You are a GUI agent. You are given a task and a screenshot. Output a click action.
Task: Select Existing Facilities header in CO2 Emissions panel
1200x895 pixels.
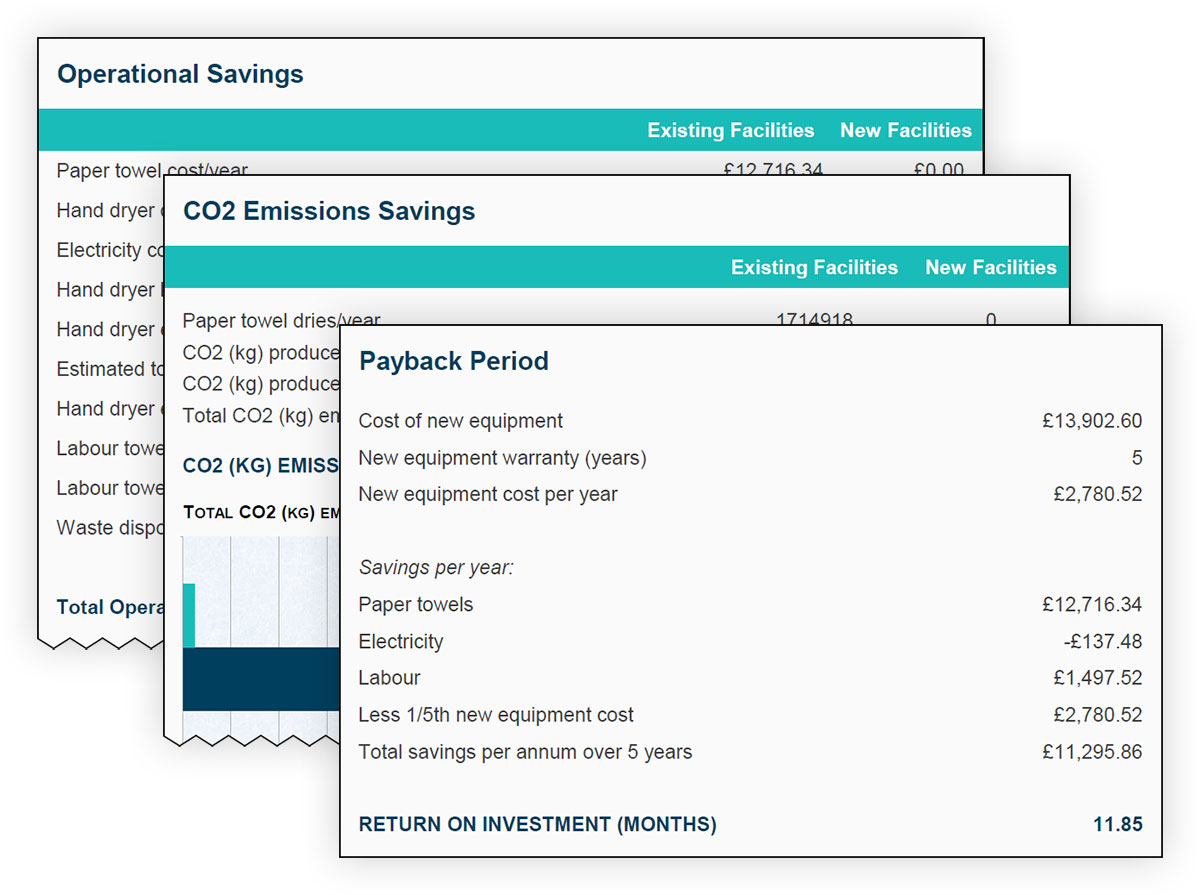click(x=814, y=267)
